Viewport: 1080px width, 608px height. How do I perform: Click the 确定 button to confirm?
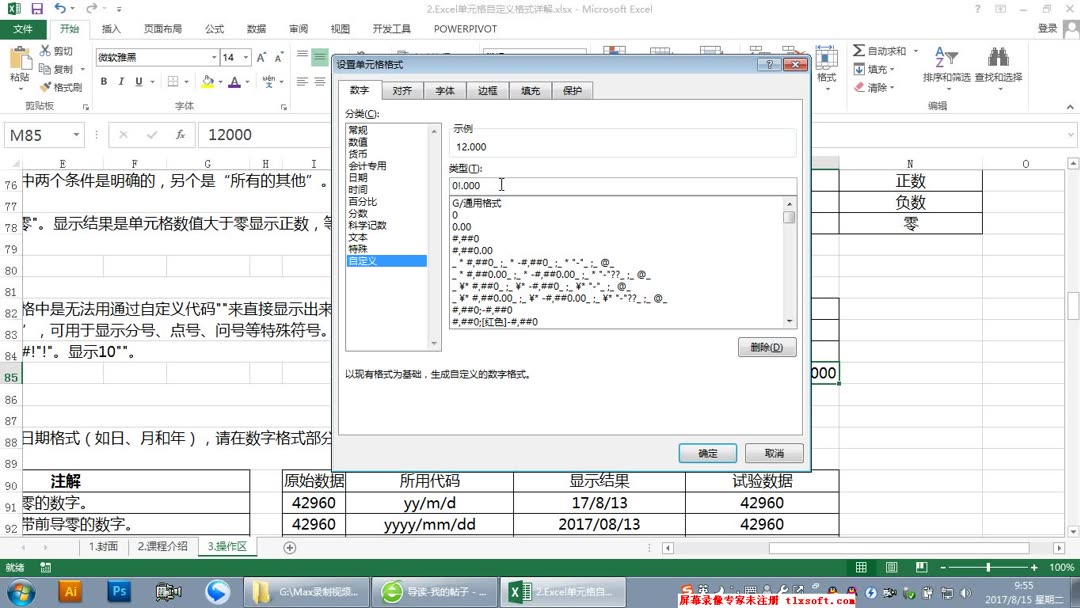point(708,453)
